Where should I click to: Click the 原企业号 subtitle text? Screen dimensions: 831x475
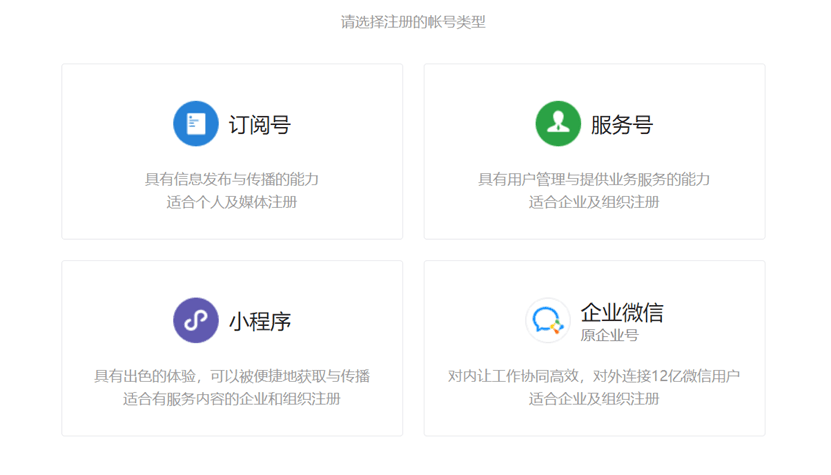(609, 336)
